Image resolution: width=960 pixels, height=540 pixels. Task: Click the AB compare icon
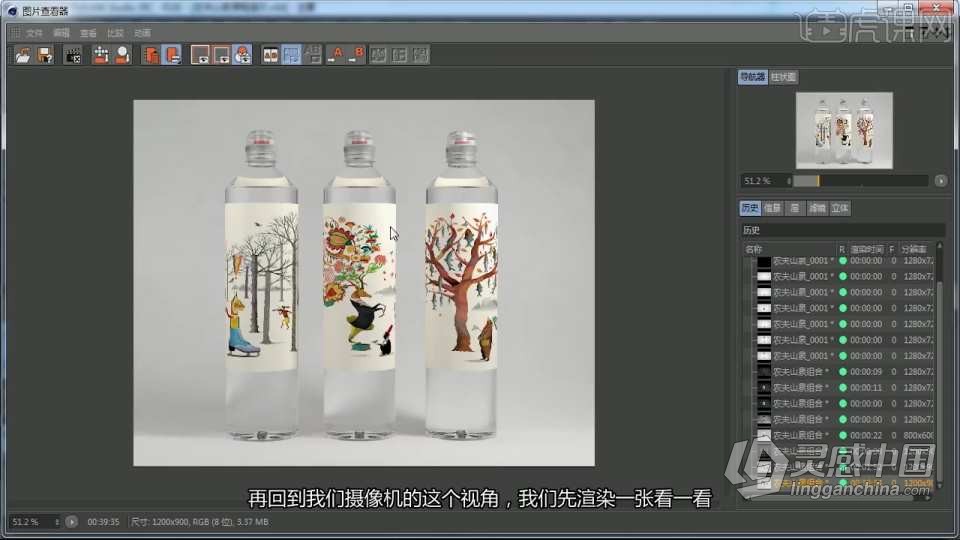pos(270,55)
